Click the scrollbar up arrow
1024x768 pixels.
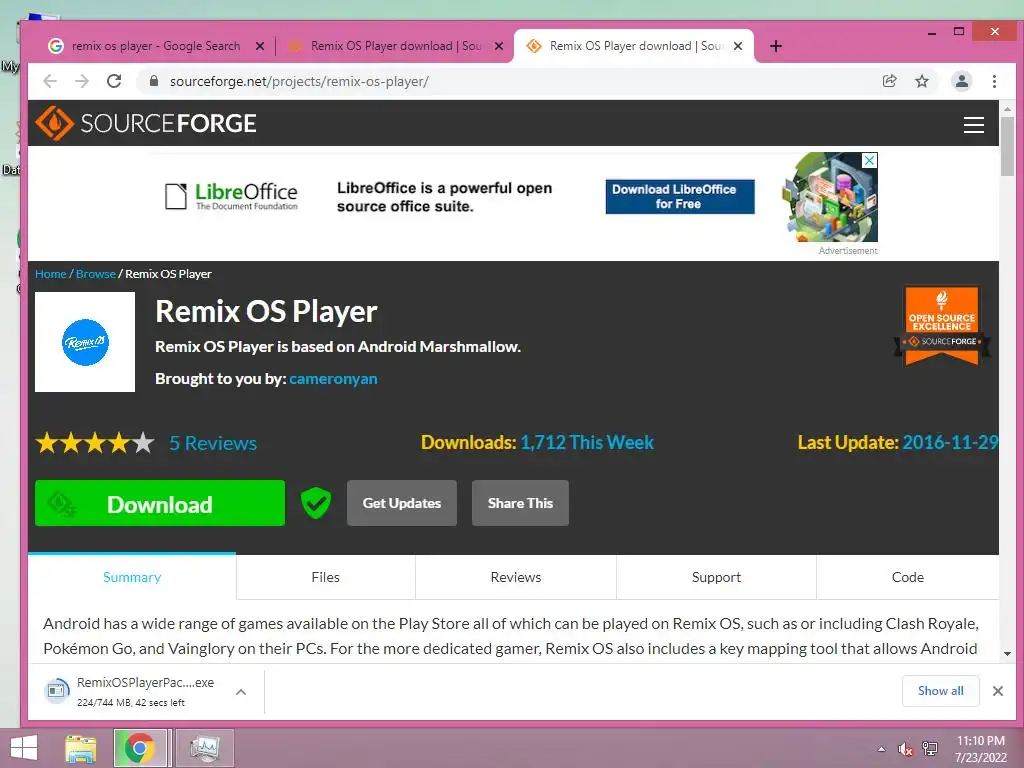point(1007,108)
